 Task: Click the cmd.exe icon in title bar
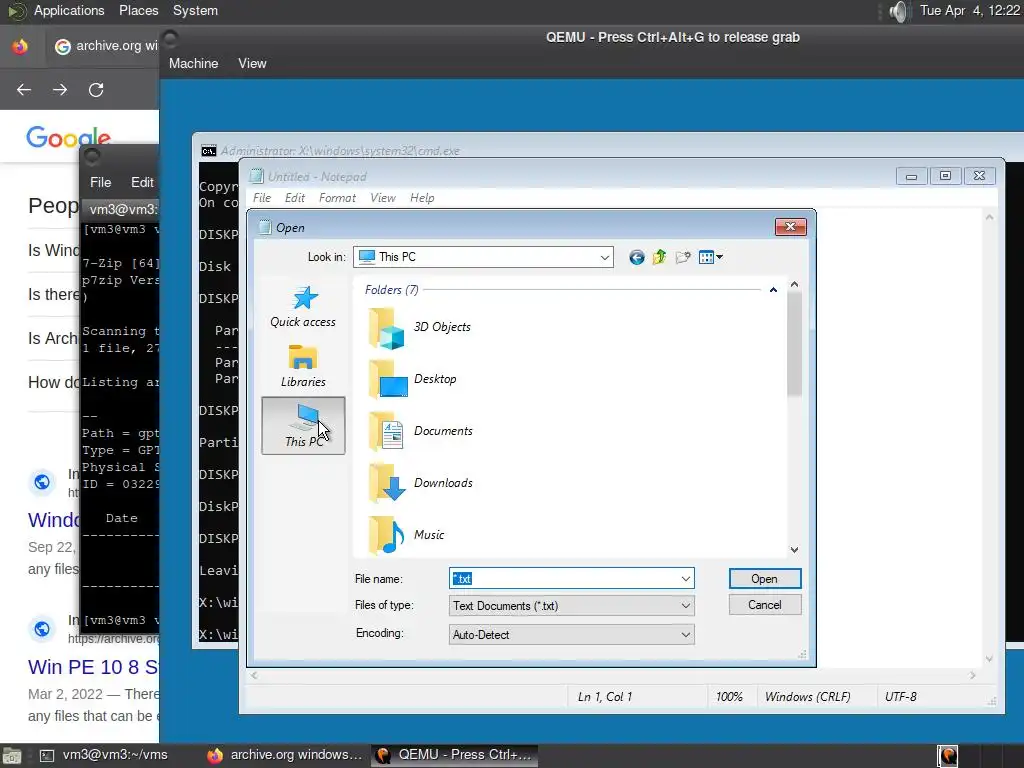pyautogui.click(x=208, y=151)
